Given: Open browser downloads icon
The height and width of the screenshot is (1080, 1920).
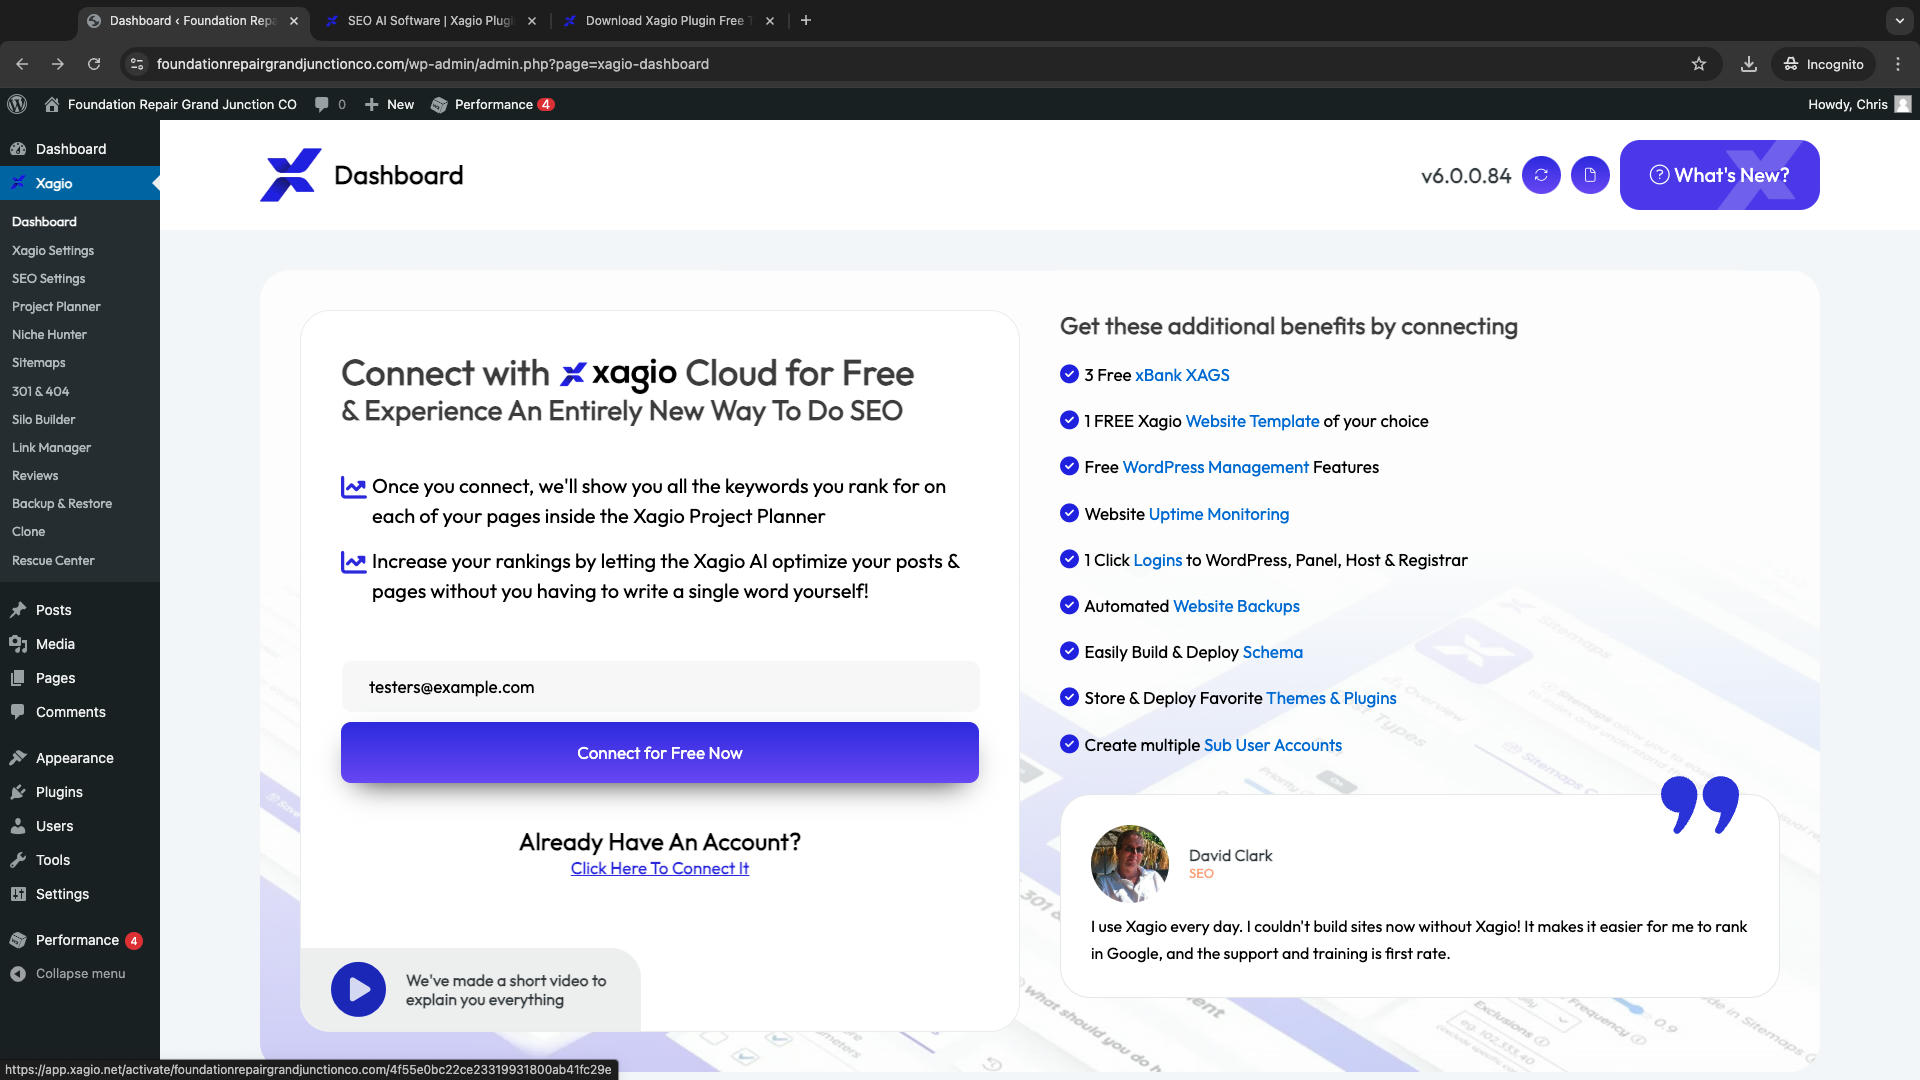Looking at the screenshot, I should tap(1749, 64).
